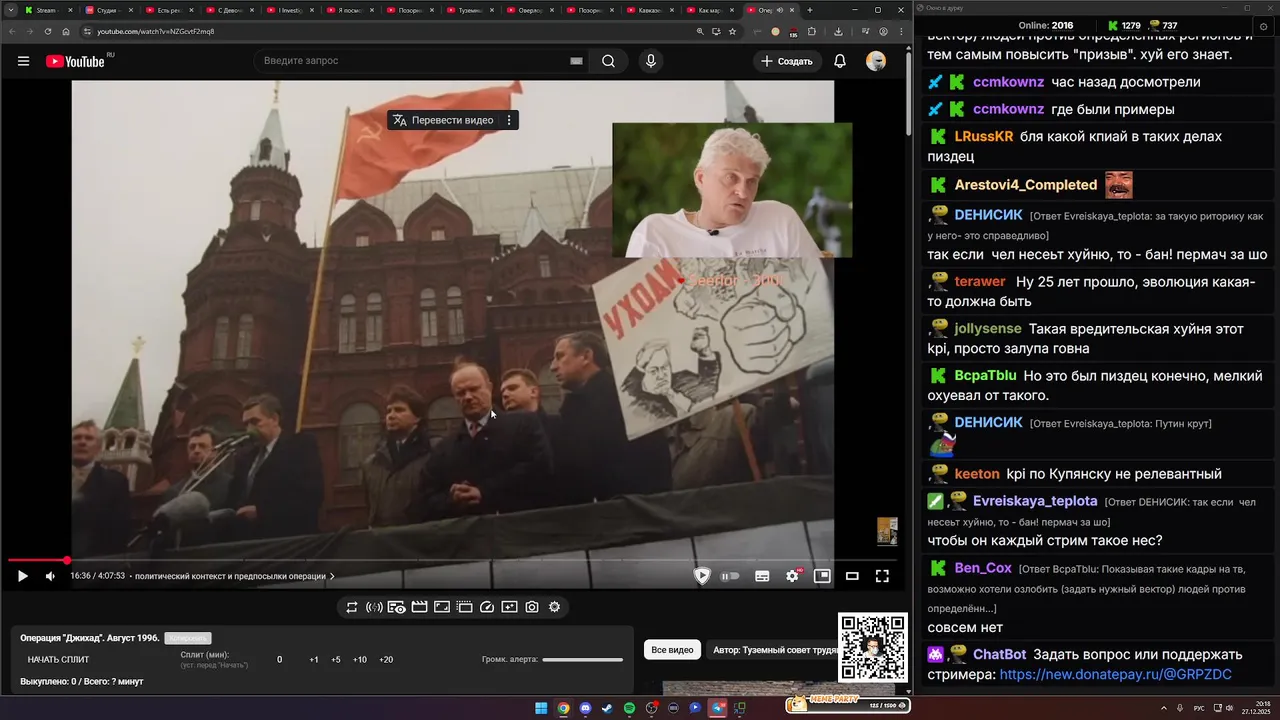Click the YouTube search magnifier button
The height and width of the screenshot is (720, 1280).
[x=608, y=61]
